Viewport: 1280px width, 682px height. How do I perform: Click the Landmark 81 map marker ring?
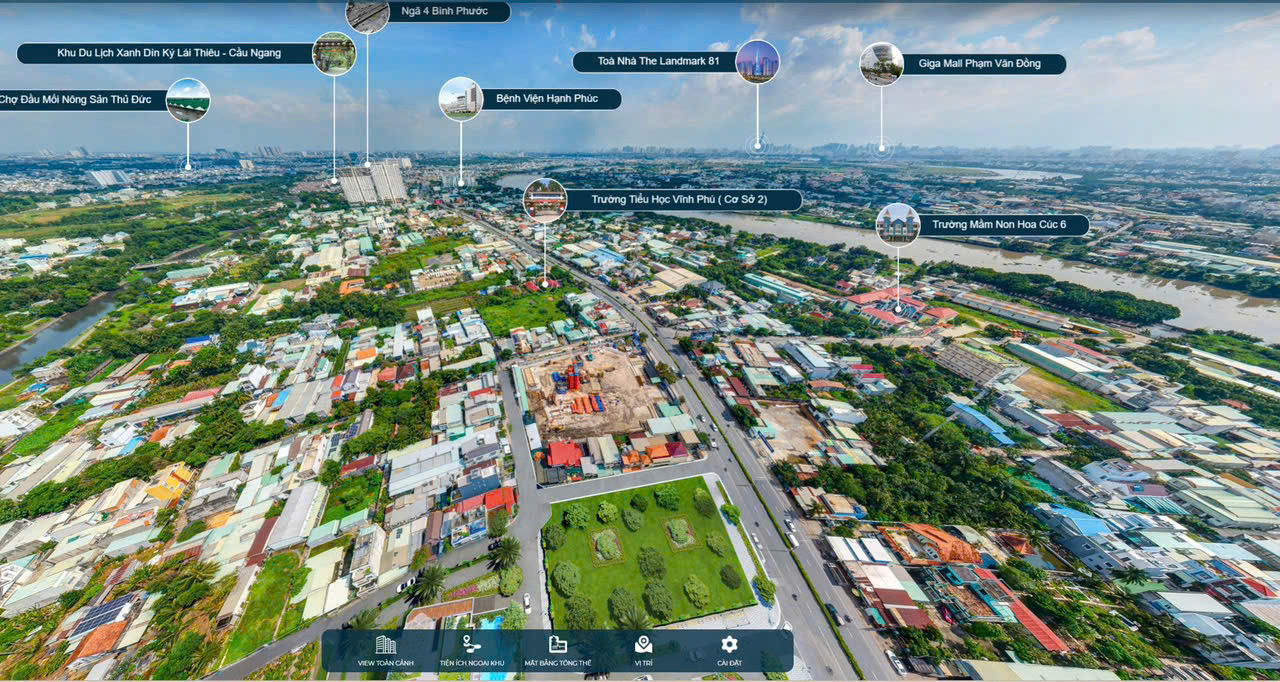tap(757, 146)
